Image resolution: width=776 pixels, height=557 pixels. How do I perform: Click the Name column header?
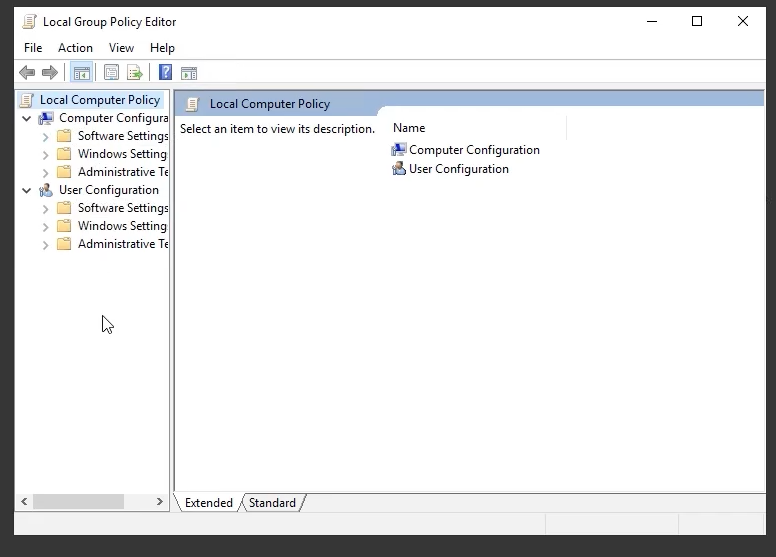coord(409,128)
